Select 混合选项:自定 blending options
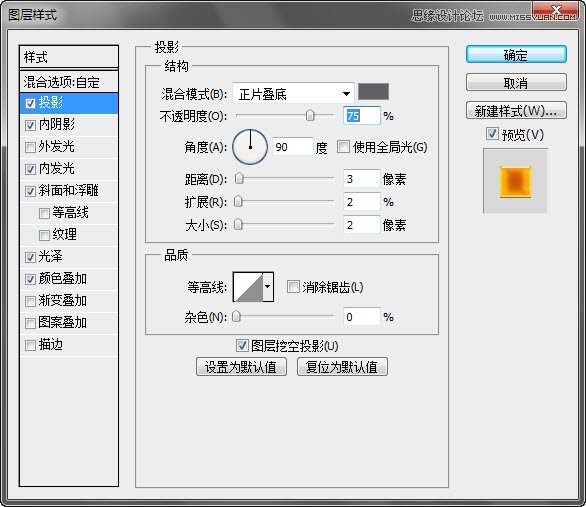The width and height of the screenshot is (586, 507). pyautogui.click(x=69, y=82)
